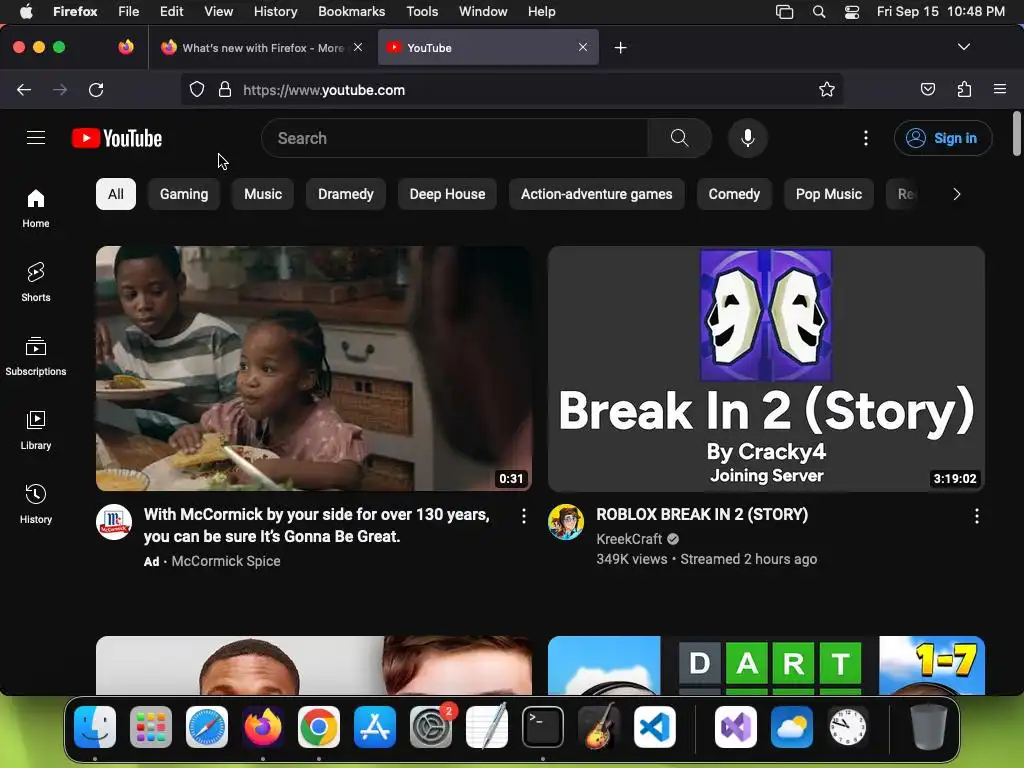Click the YouTube search field
Screen dimensions: 1024x768
455,138
